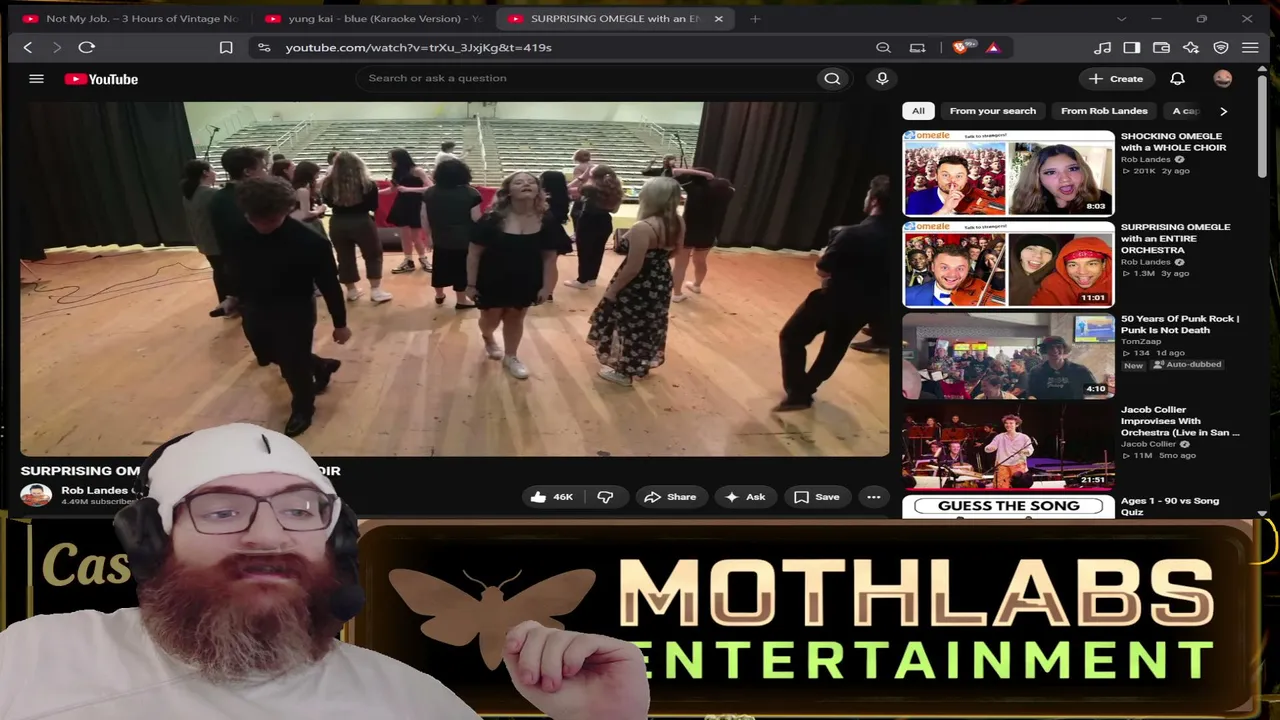The height and width of the screenshot is (720, 1280).
Task: Toggle the browser sidebar panel
Action: (1132, 47)
